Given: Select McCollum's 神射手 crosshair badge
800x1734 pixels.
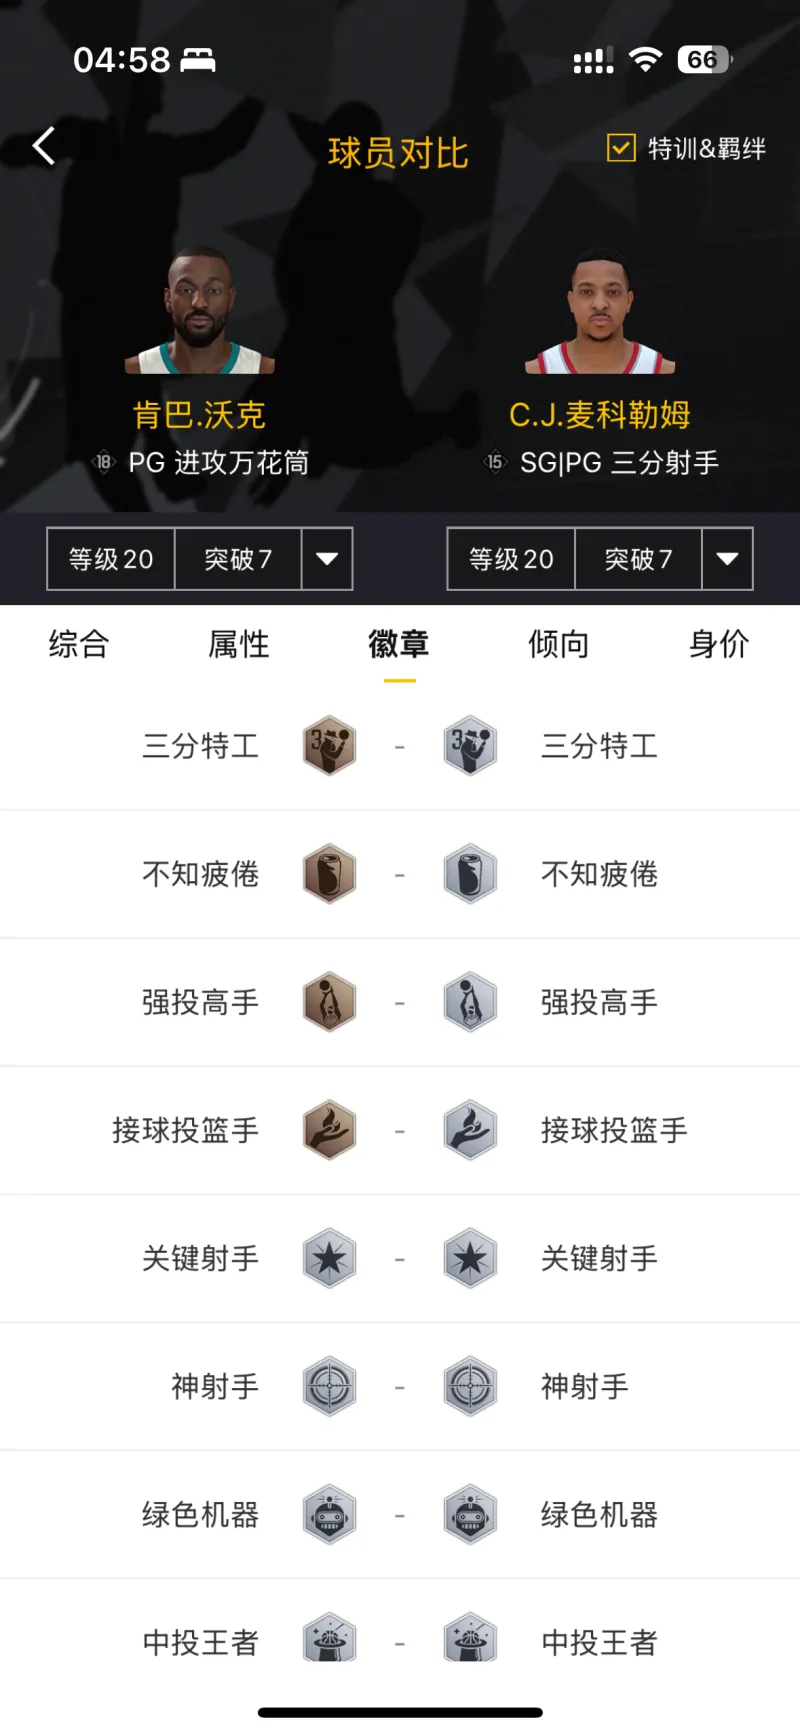Looking at the screenshot, I should (x=470, y=1386).
